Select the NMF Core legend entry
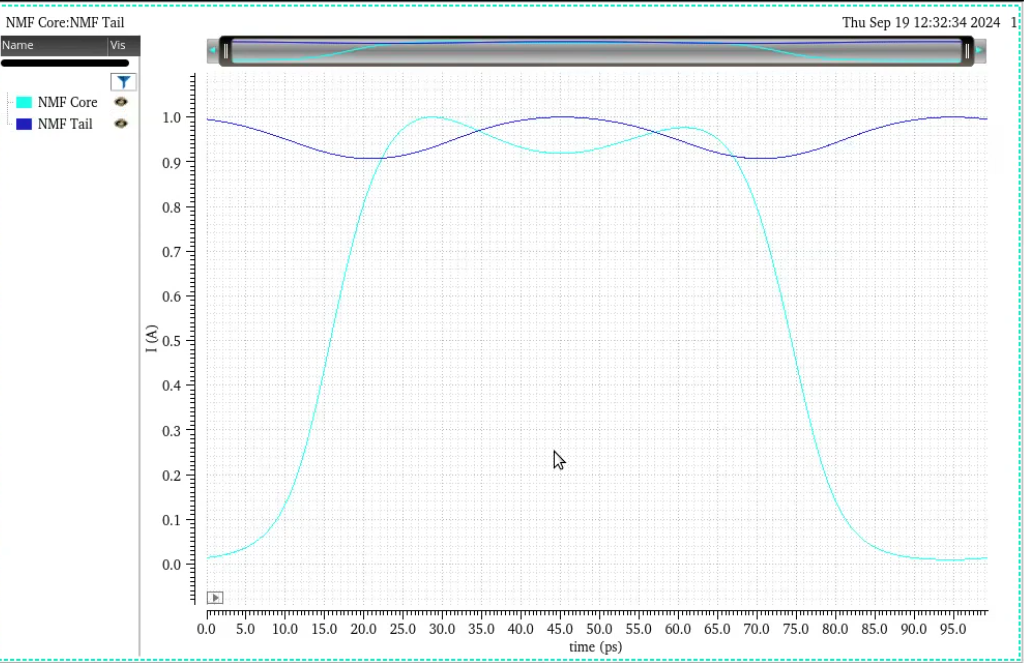 (x=67, y=102)
